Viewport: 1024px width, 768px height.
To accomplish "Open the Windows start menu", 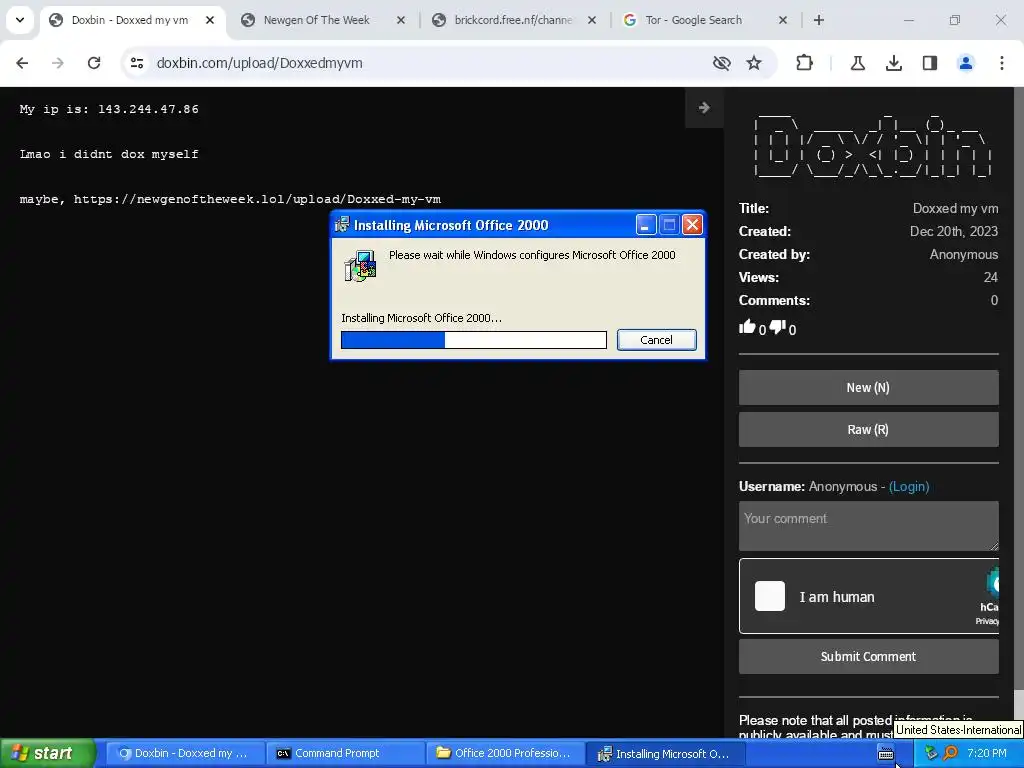I will tap(47, 753).
